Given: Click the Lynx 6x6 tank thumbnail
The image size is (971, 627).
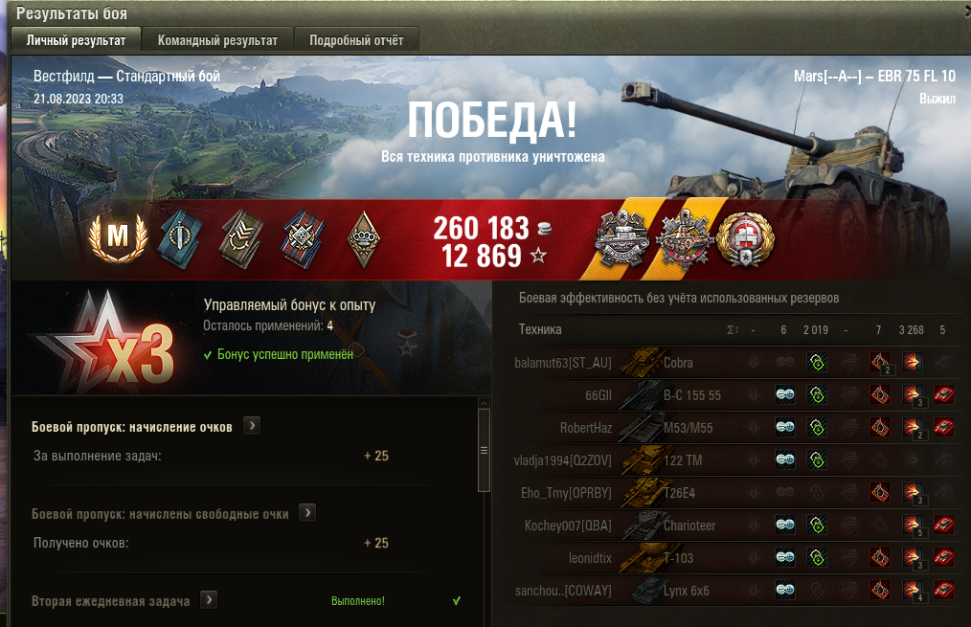Looking at the screenshot, I should [x=647, y=590].
